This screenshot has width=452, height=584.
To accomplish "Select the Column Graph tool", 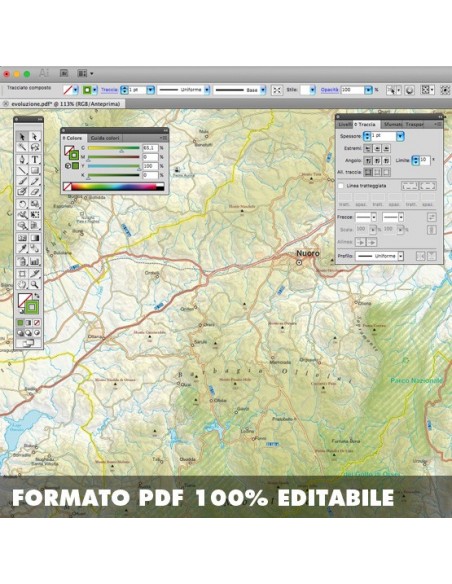I will (x=35, y=261).
